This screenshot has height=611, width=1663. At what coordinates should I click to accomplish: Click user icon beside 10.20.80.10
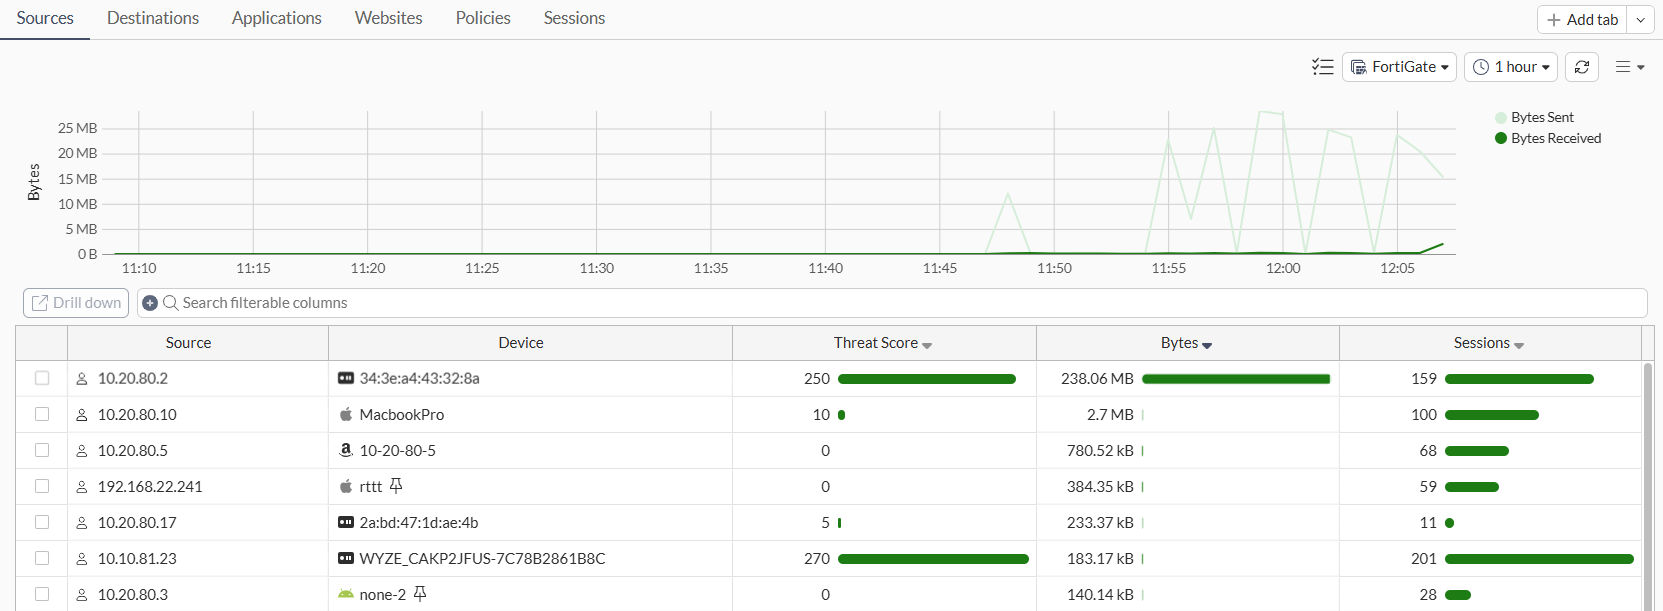tap(82, 415)
